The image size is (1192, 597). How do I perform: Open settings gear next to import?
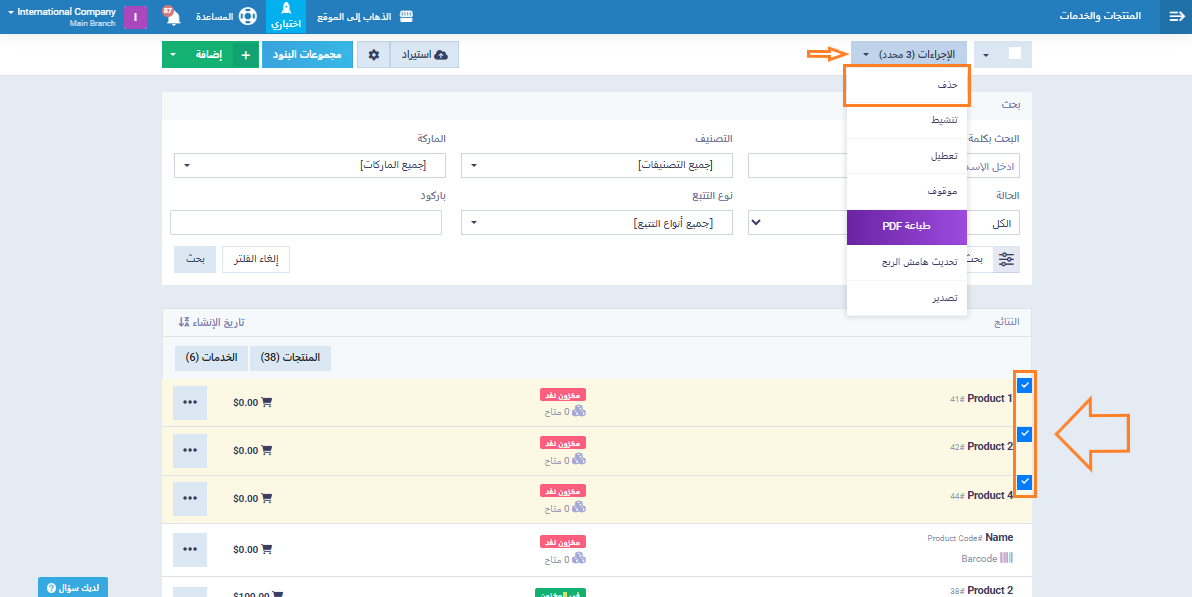coord(373,54)
